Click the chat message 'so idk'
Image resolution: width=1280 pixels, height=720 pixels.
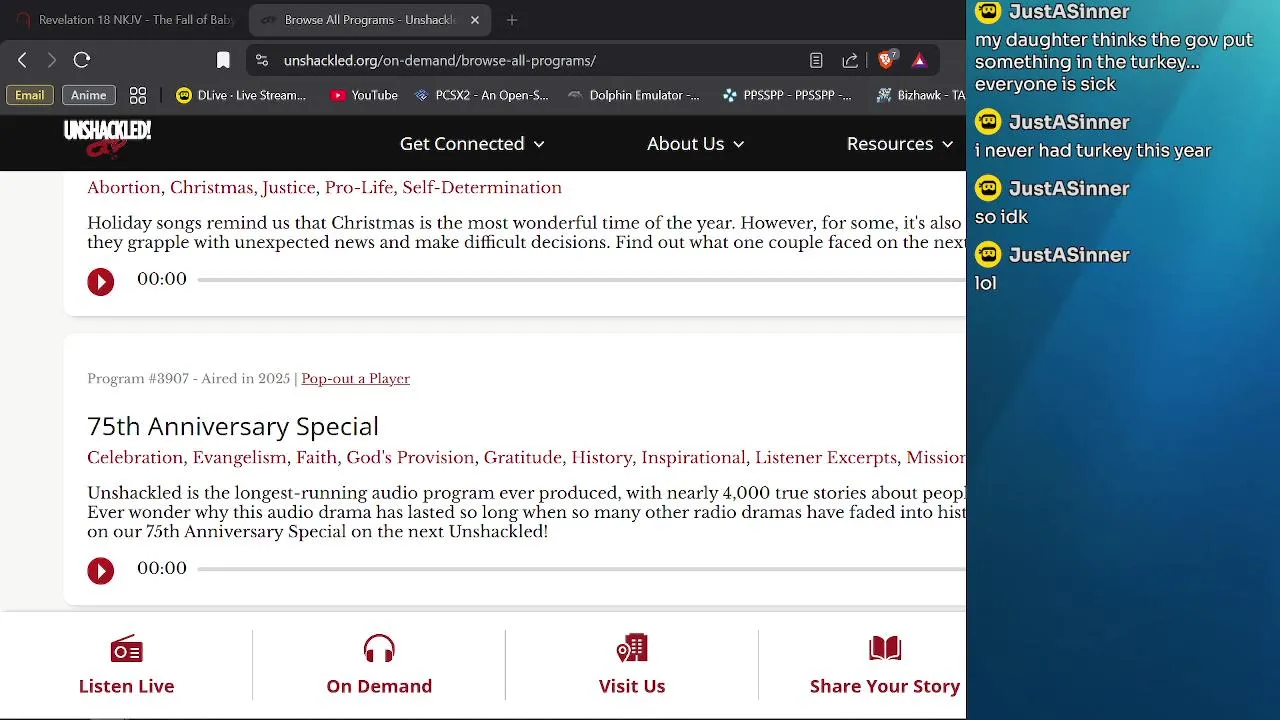pyautogui.click(x=1001, y=217)
